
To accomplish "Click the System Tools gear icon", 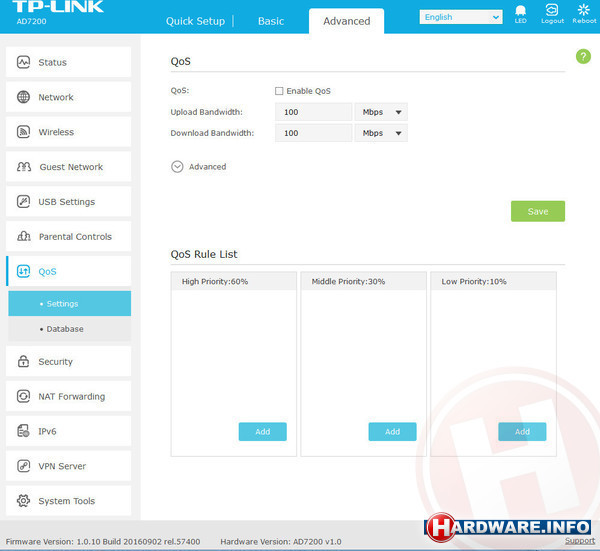I will (x=23, y=500).
